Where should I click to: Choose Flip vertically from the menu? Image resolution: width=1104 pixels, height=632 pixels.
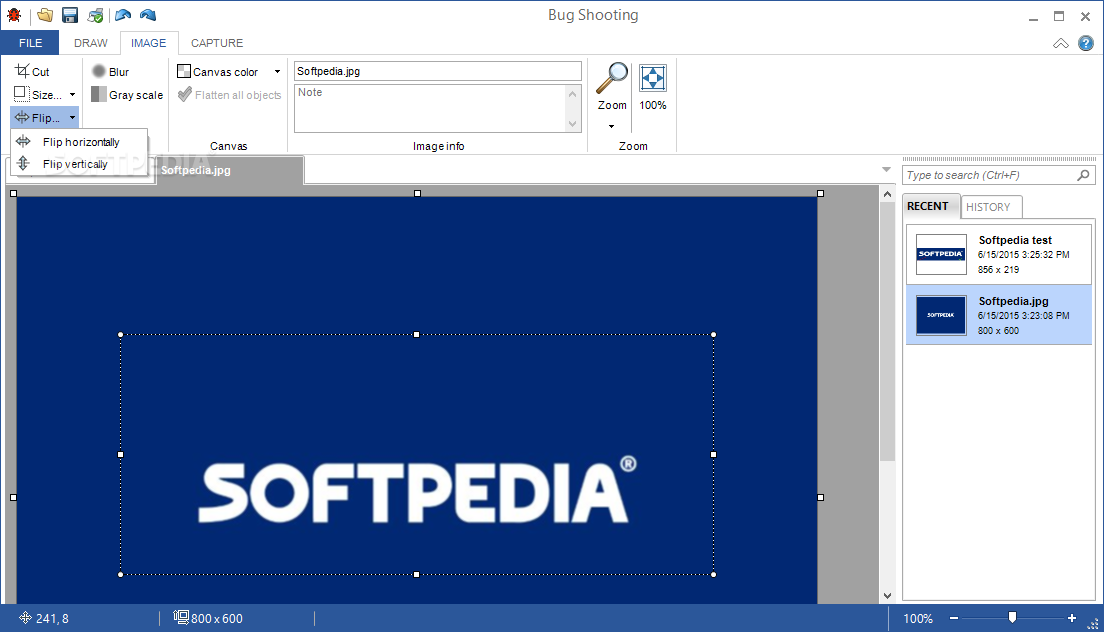79,164
